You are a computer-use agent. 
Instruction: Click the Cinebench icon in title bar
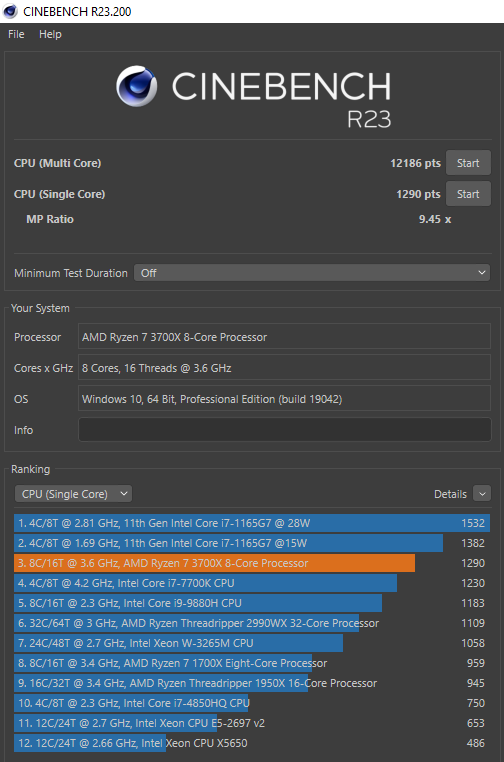(x=10, y=11)
